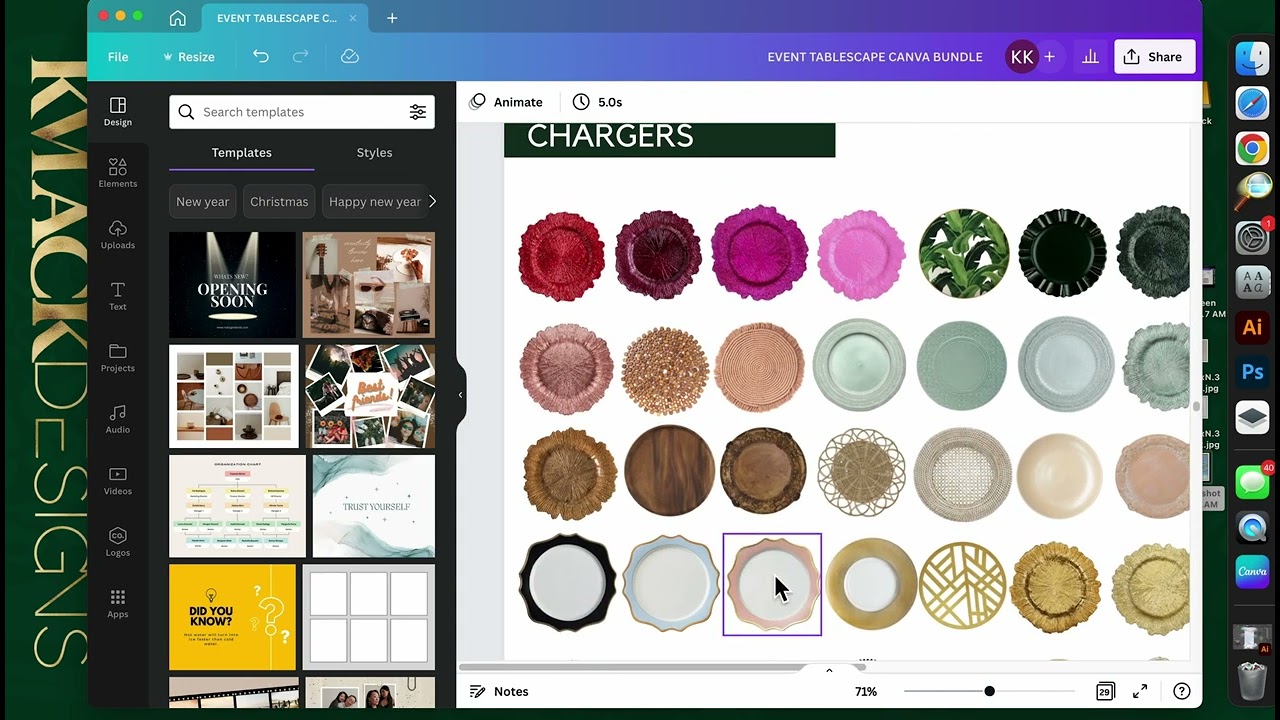Screen dimensions: 1280x720
Task: Open the help question mark
Action: pos(1181,691)
